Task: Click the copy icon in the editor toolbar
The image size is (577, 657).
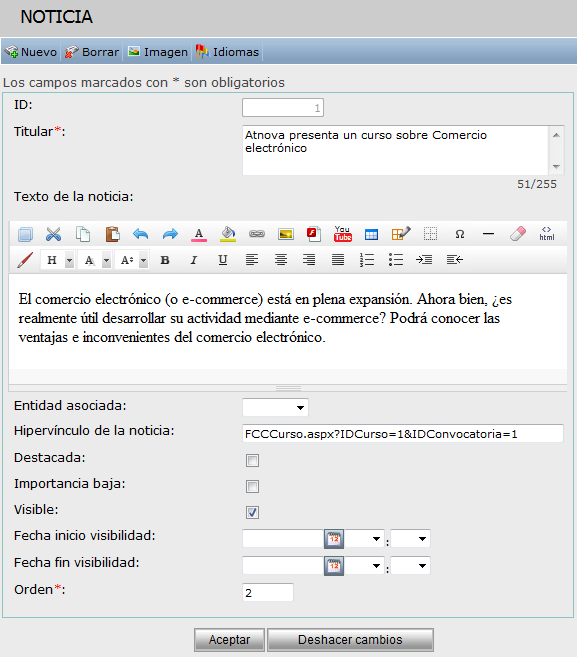Action: (x=83, y=234)
